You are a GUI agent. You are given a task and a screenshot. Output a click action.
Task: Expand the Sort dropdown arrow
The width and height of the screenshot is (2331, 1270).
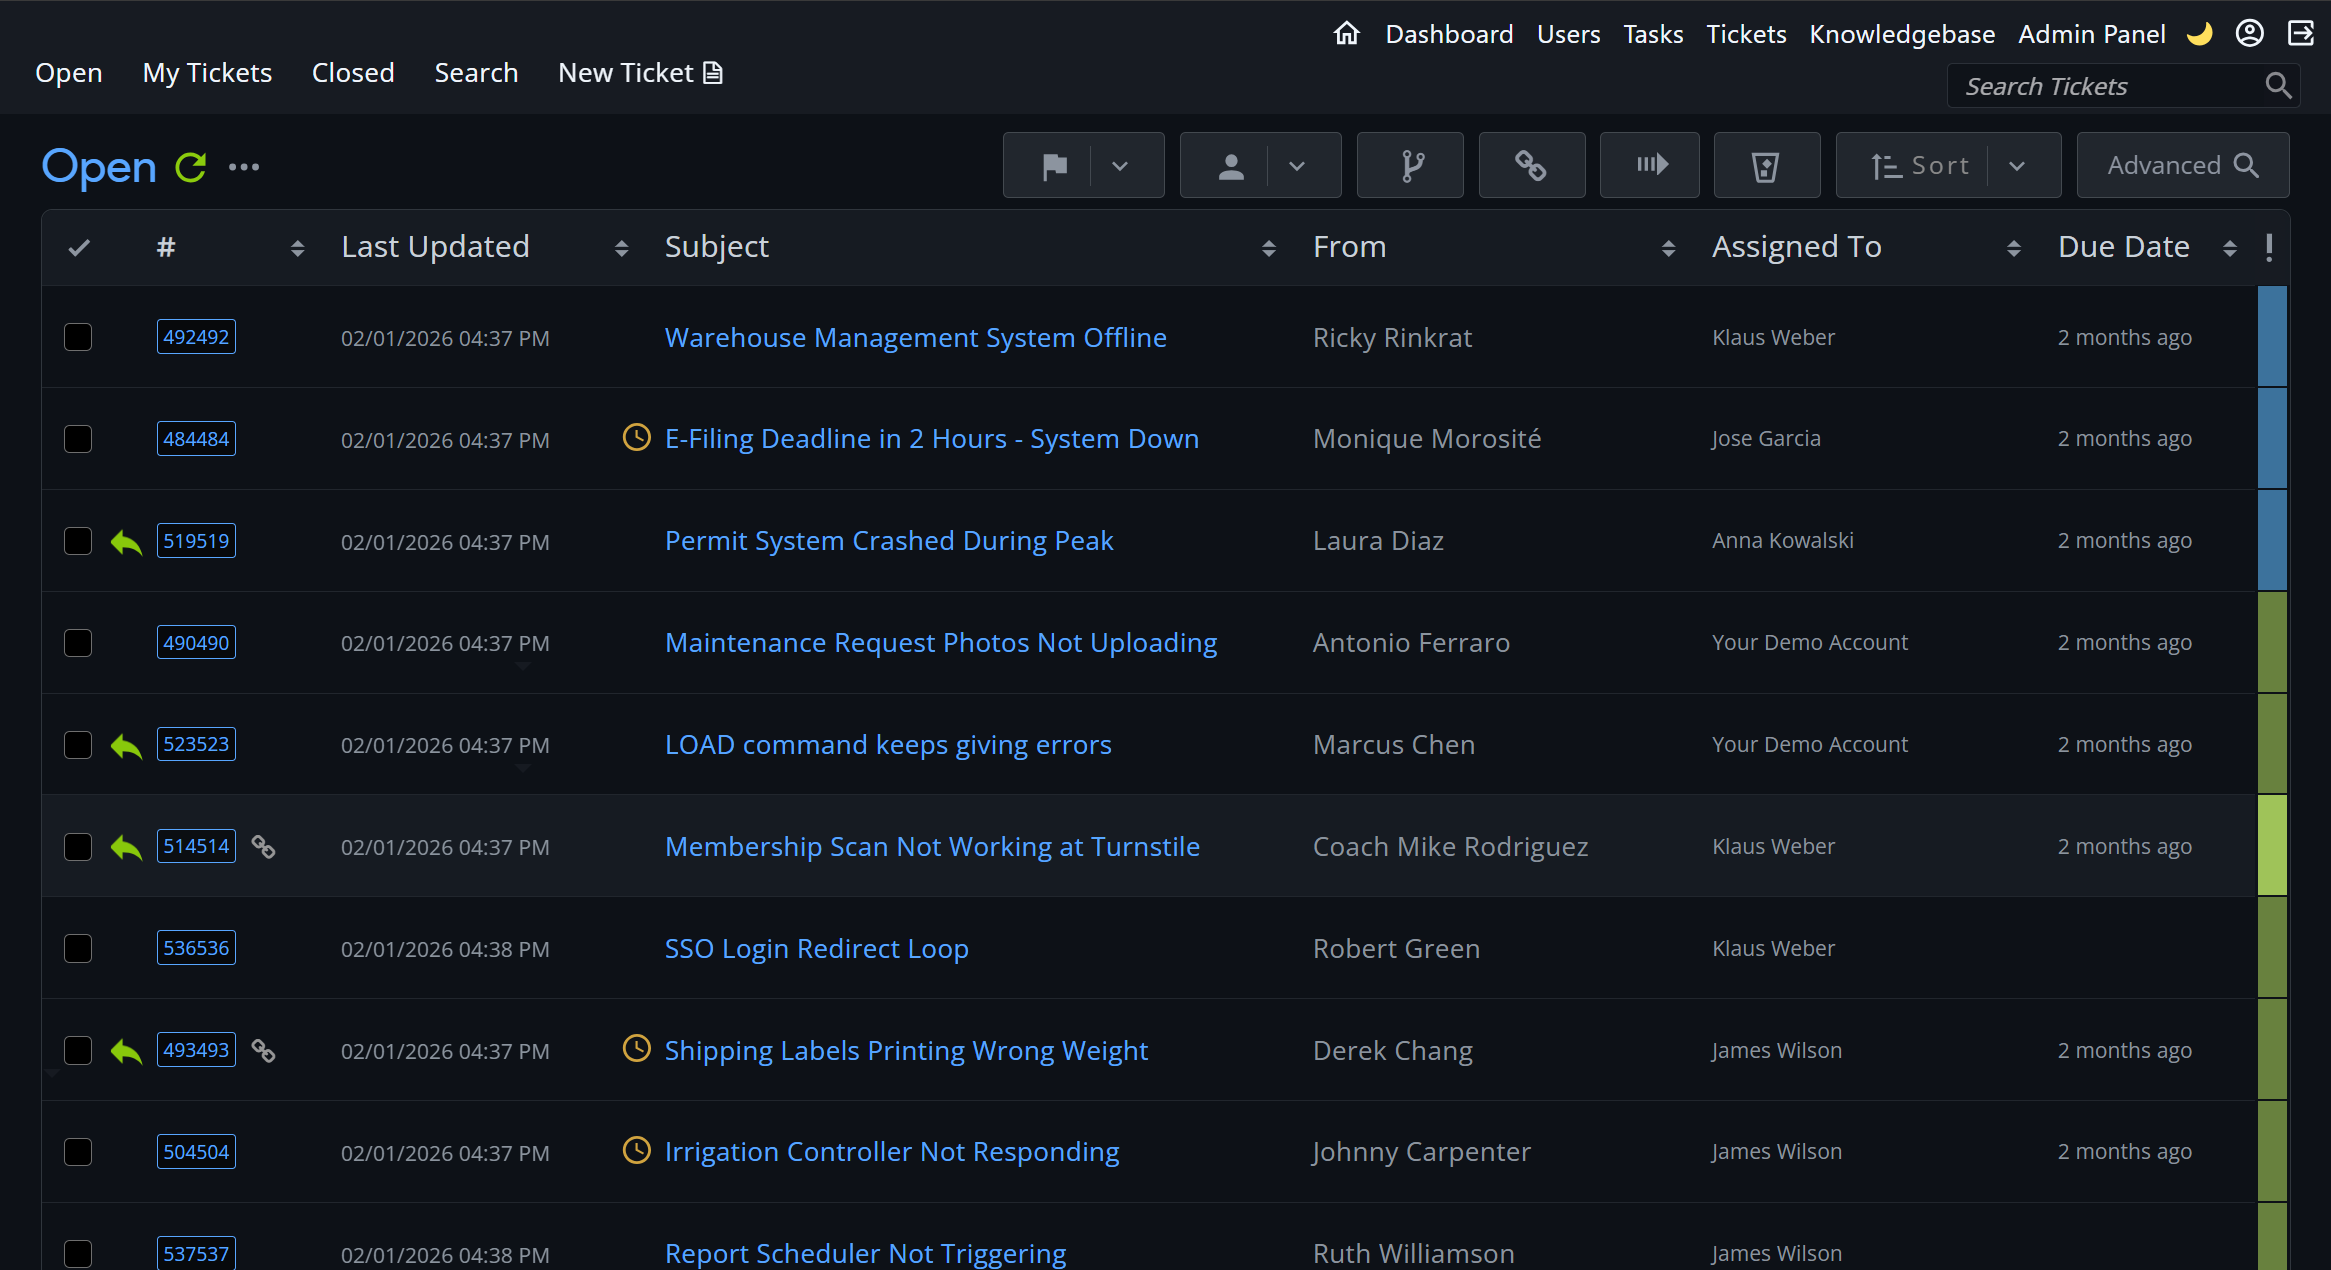coord(2017,166)
